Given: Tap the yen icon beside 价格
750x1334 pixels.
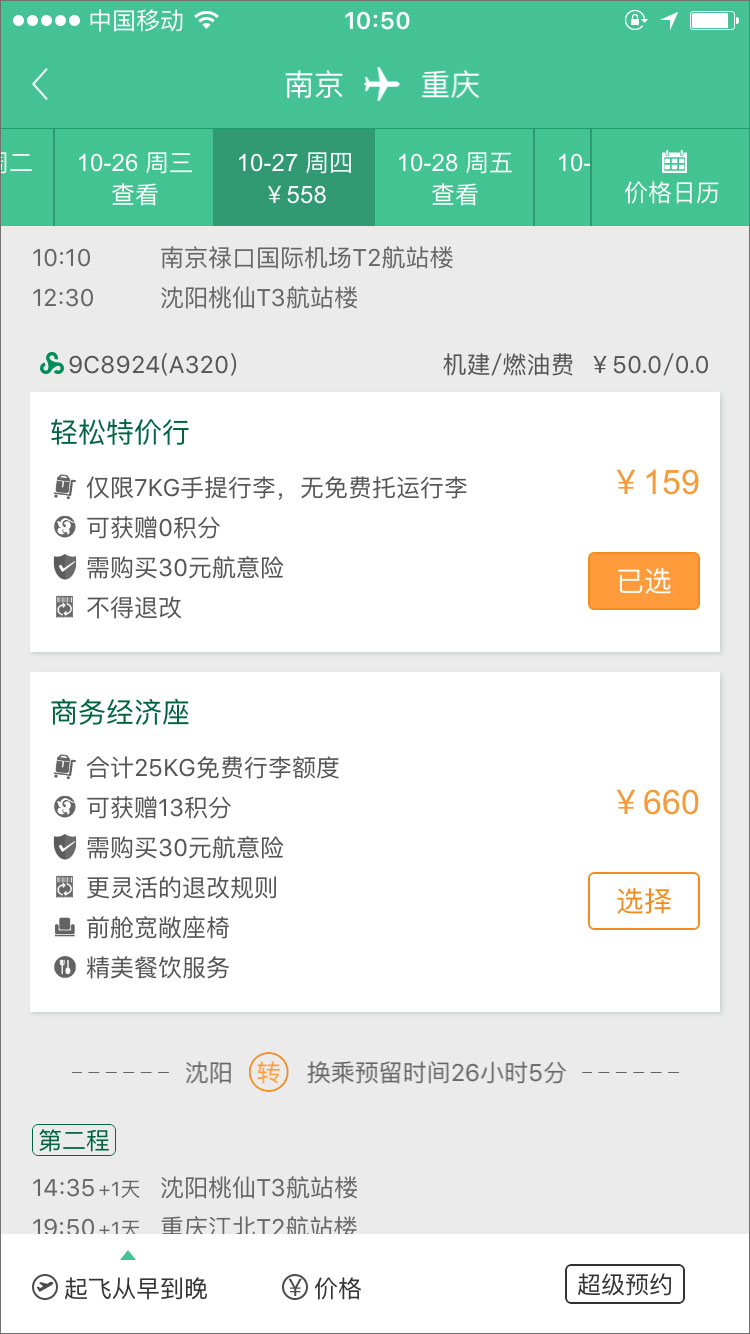Looking at the screenshot, I should tap(294, 1287).
